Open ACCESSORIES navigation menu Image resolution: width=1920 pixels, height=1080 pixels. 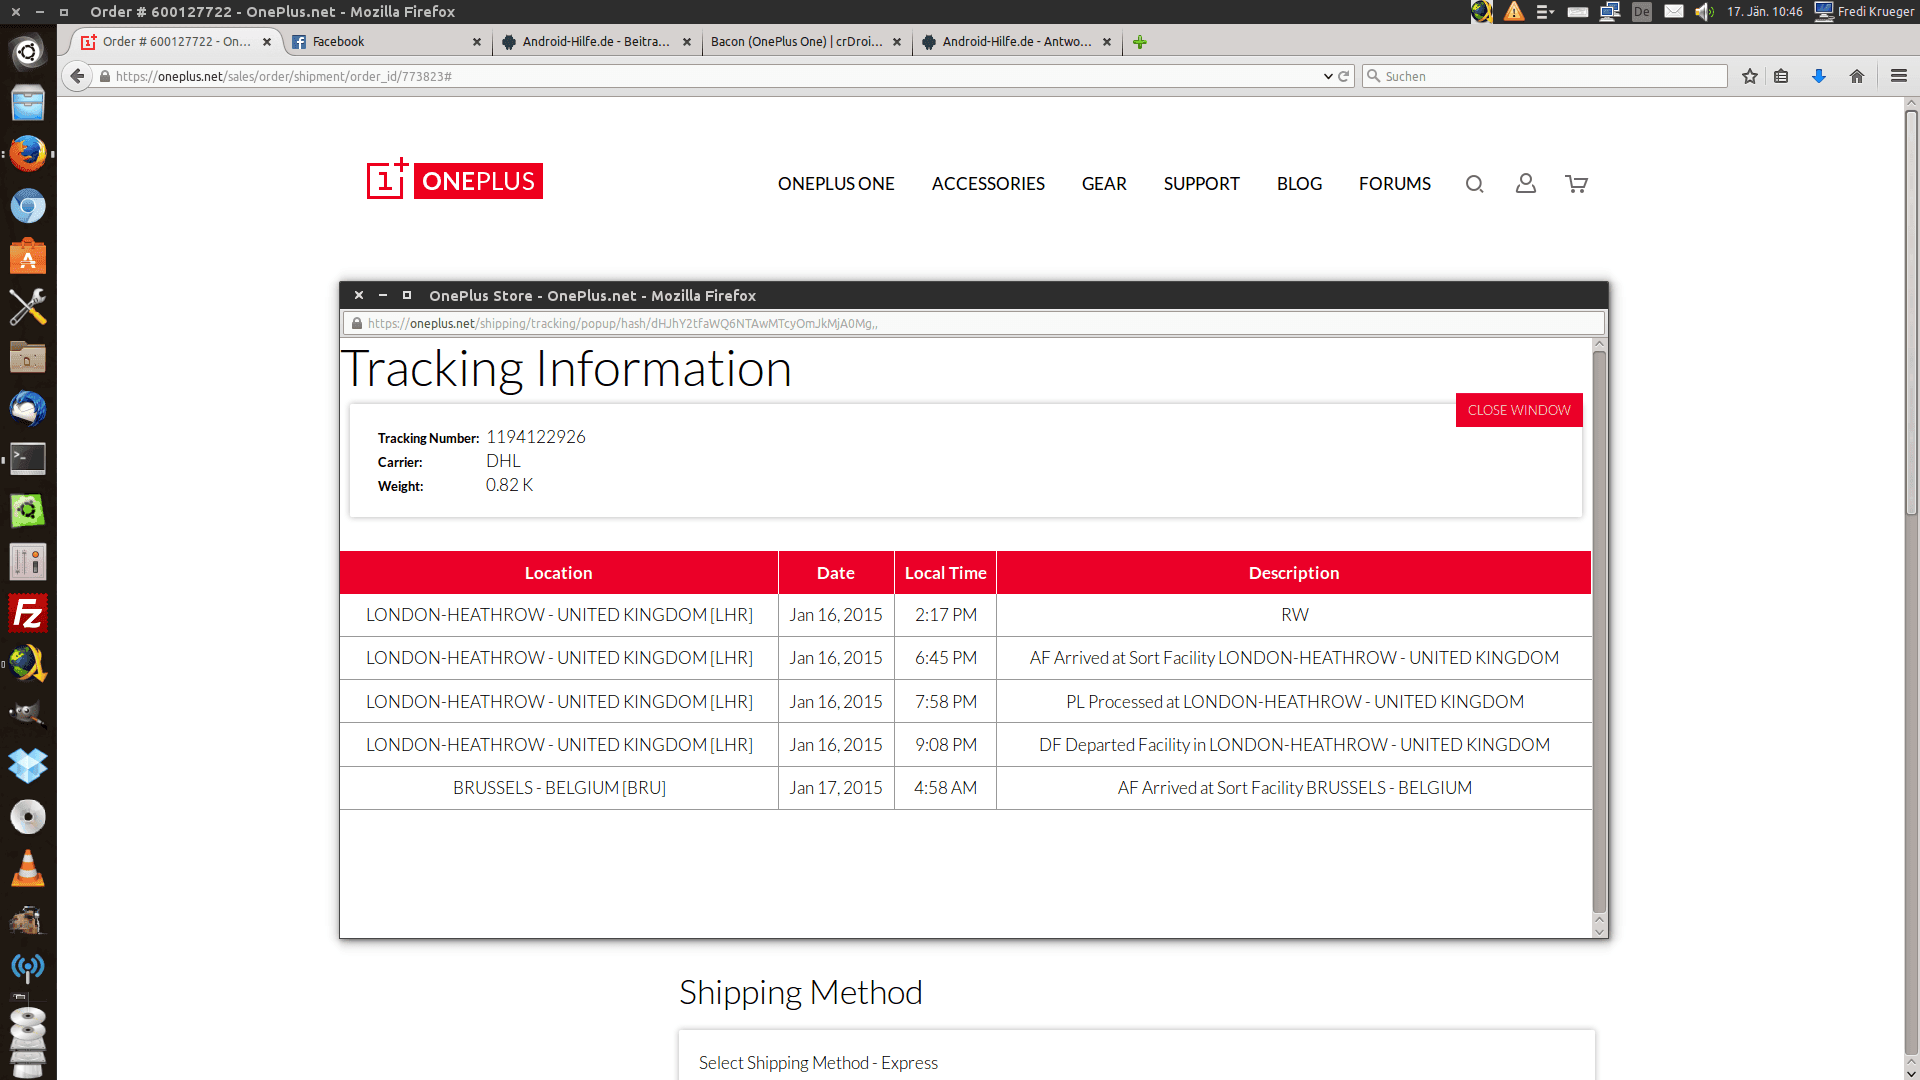(988, 184)
